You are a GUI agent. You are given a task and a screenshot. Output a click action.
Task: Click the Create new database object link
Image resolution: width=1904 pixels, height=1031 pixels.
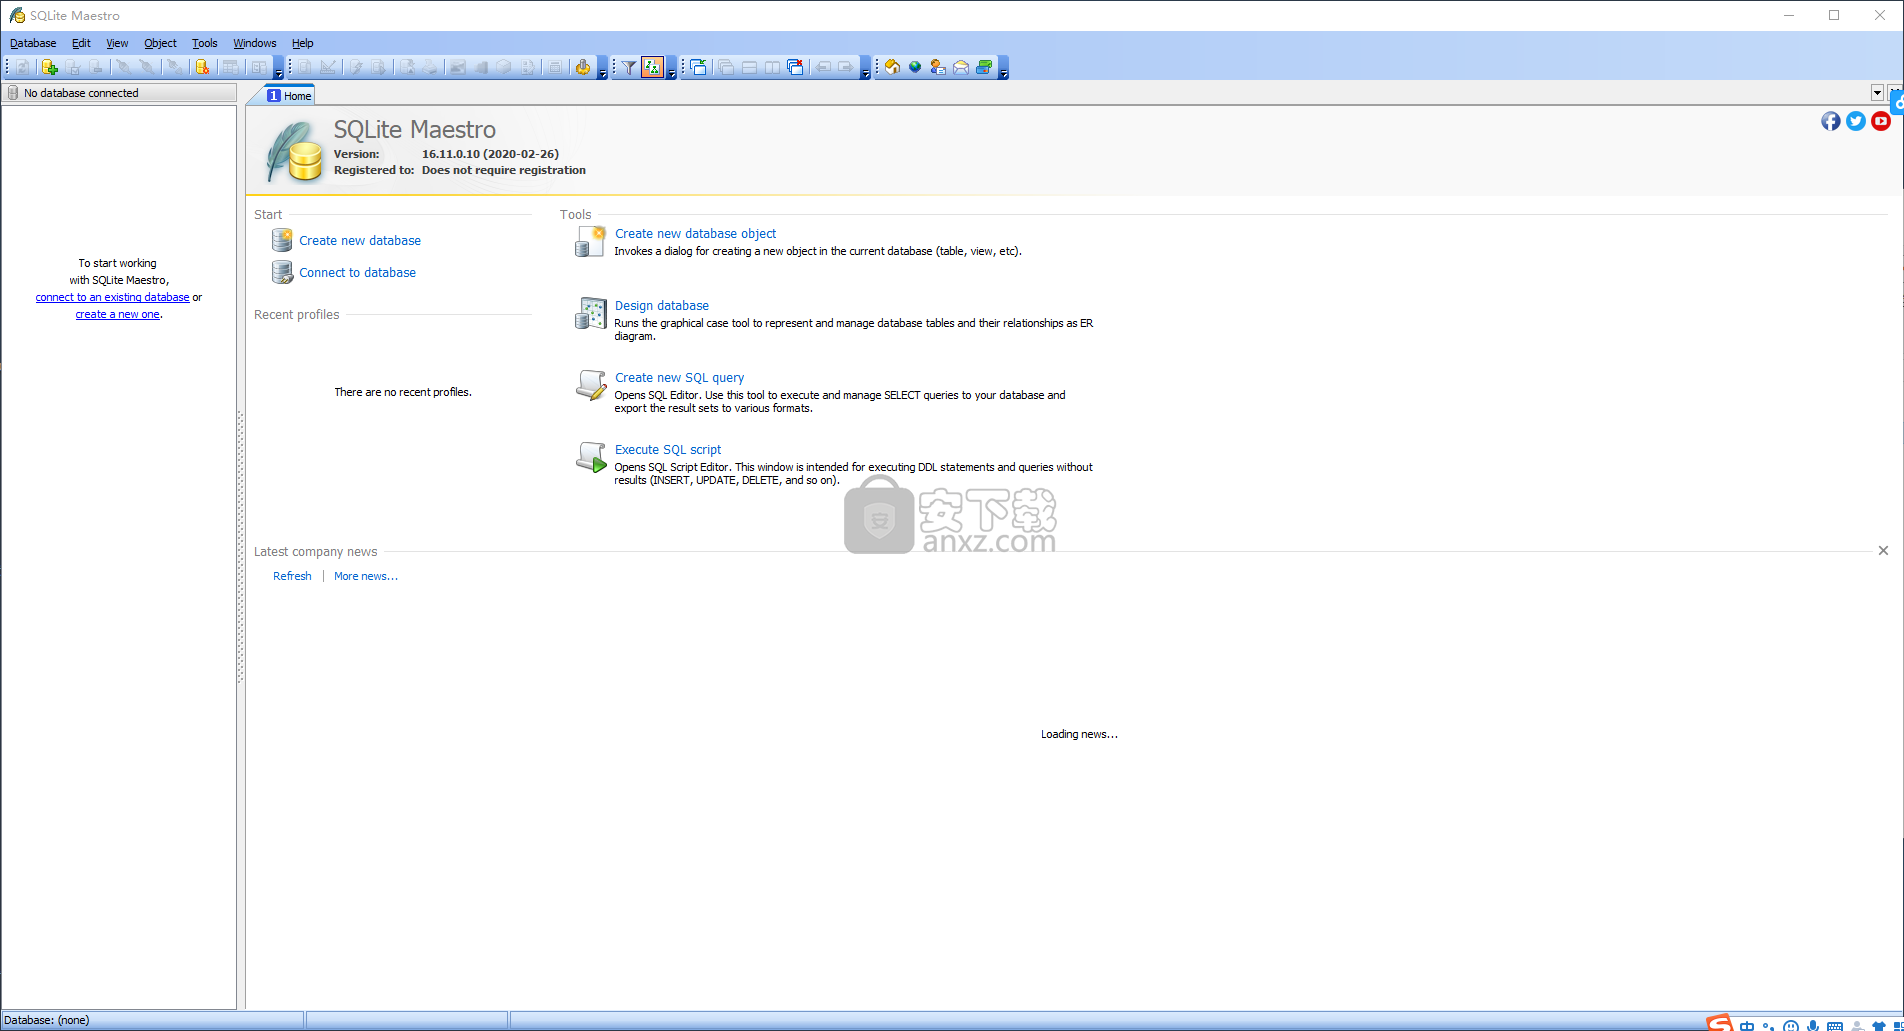click(x=695, y=233)
